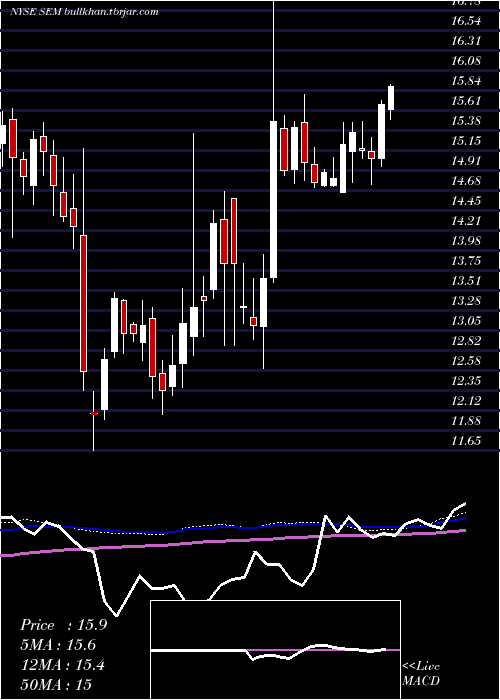The width and height of the screenshot is (500, 700).
Task: Click the small red doji candle at 12.12
Action: click(x=94, y=414)
